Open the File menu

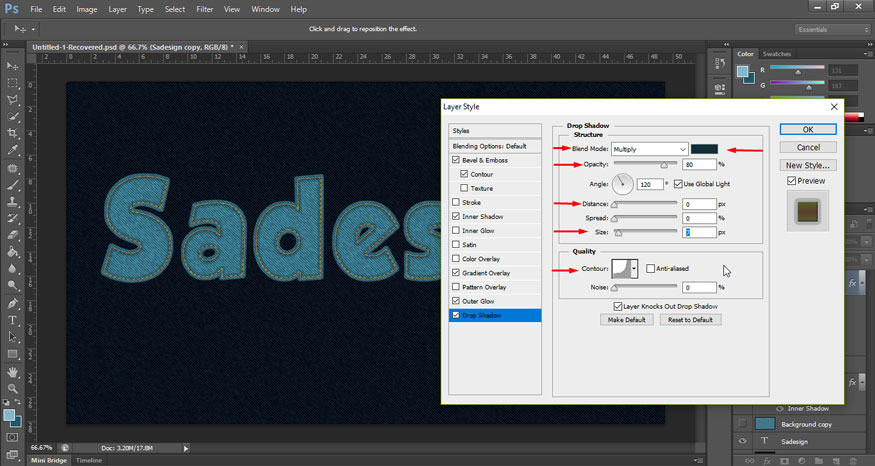(36, 9)
